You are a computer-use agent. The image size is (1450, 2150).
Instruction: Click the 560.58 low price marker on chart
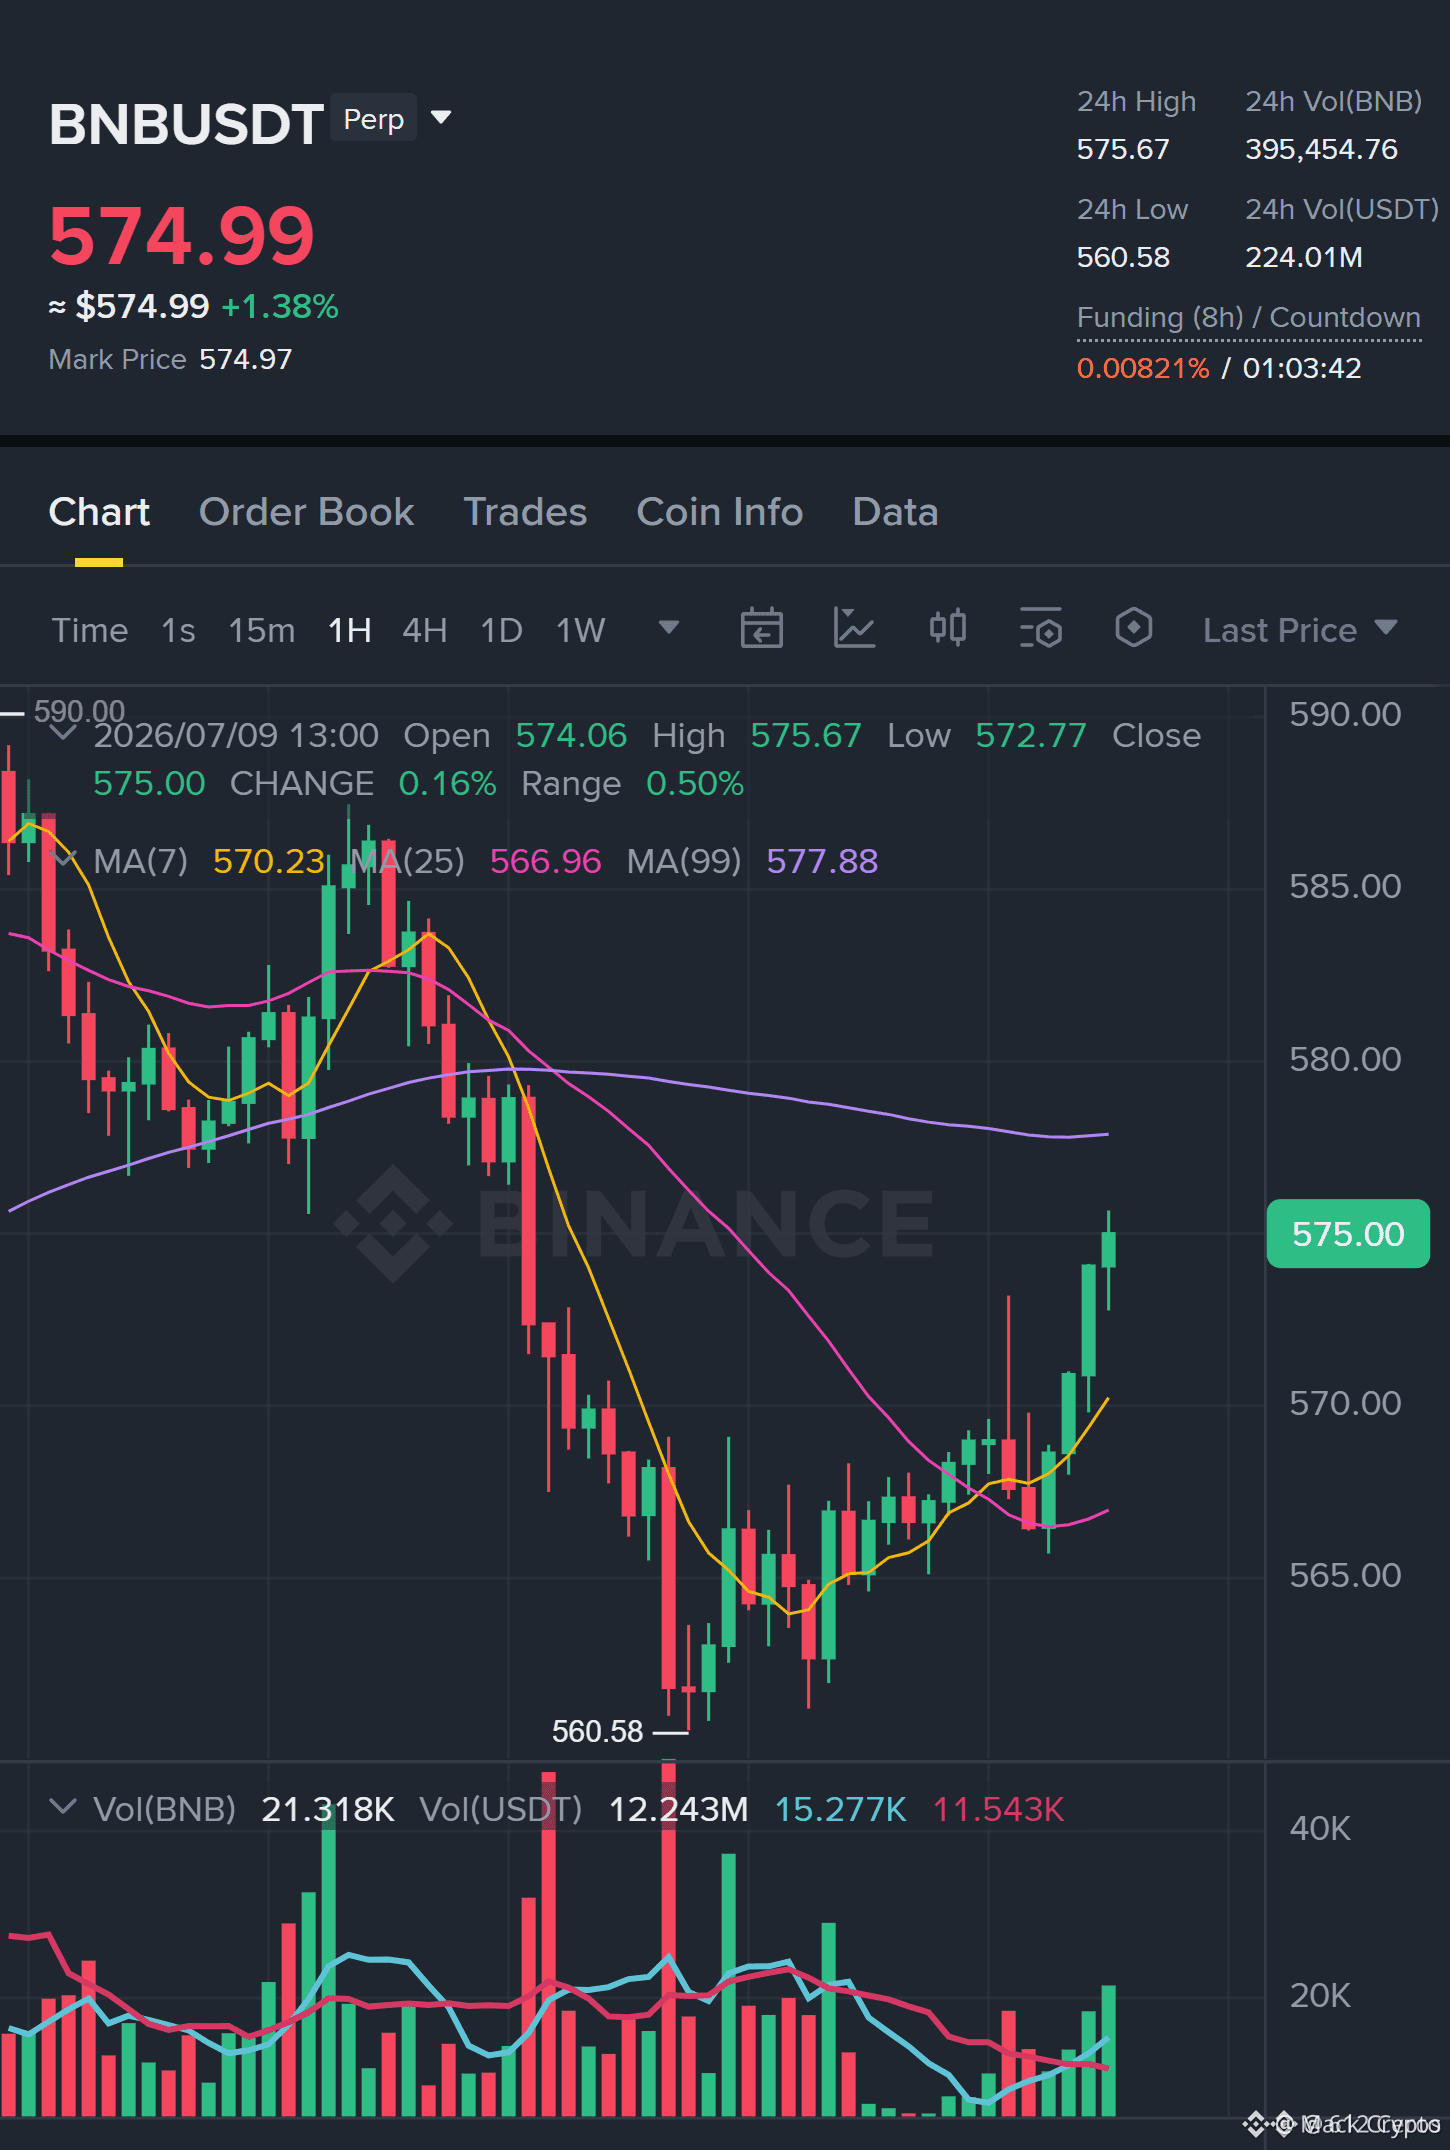(x=598, y=1731)
